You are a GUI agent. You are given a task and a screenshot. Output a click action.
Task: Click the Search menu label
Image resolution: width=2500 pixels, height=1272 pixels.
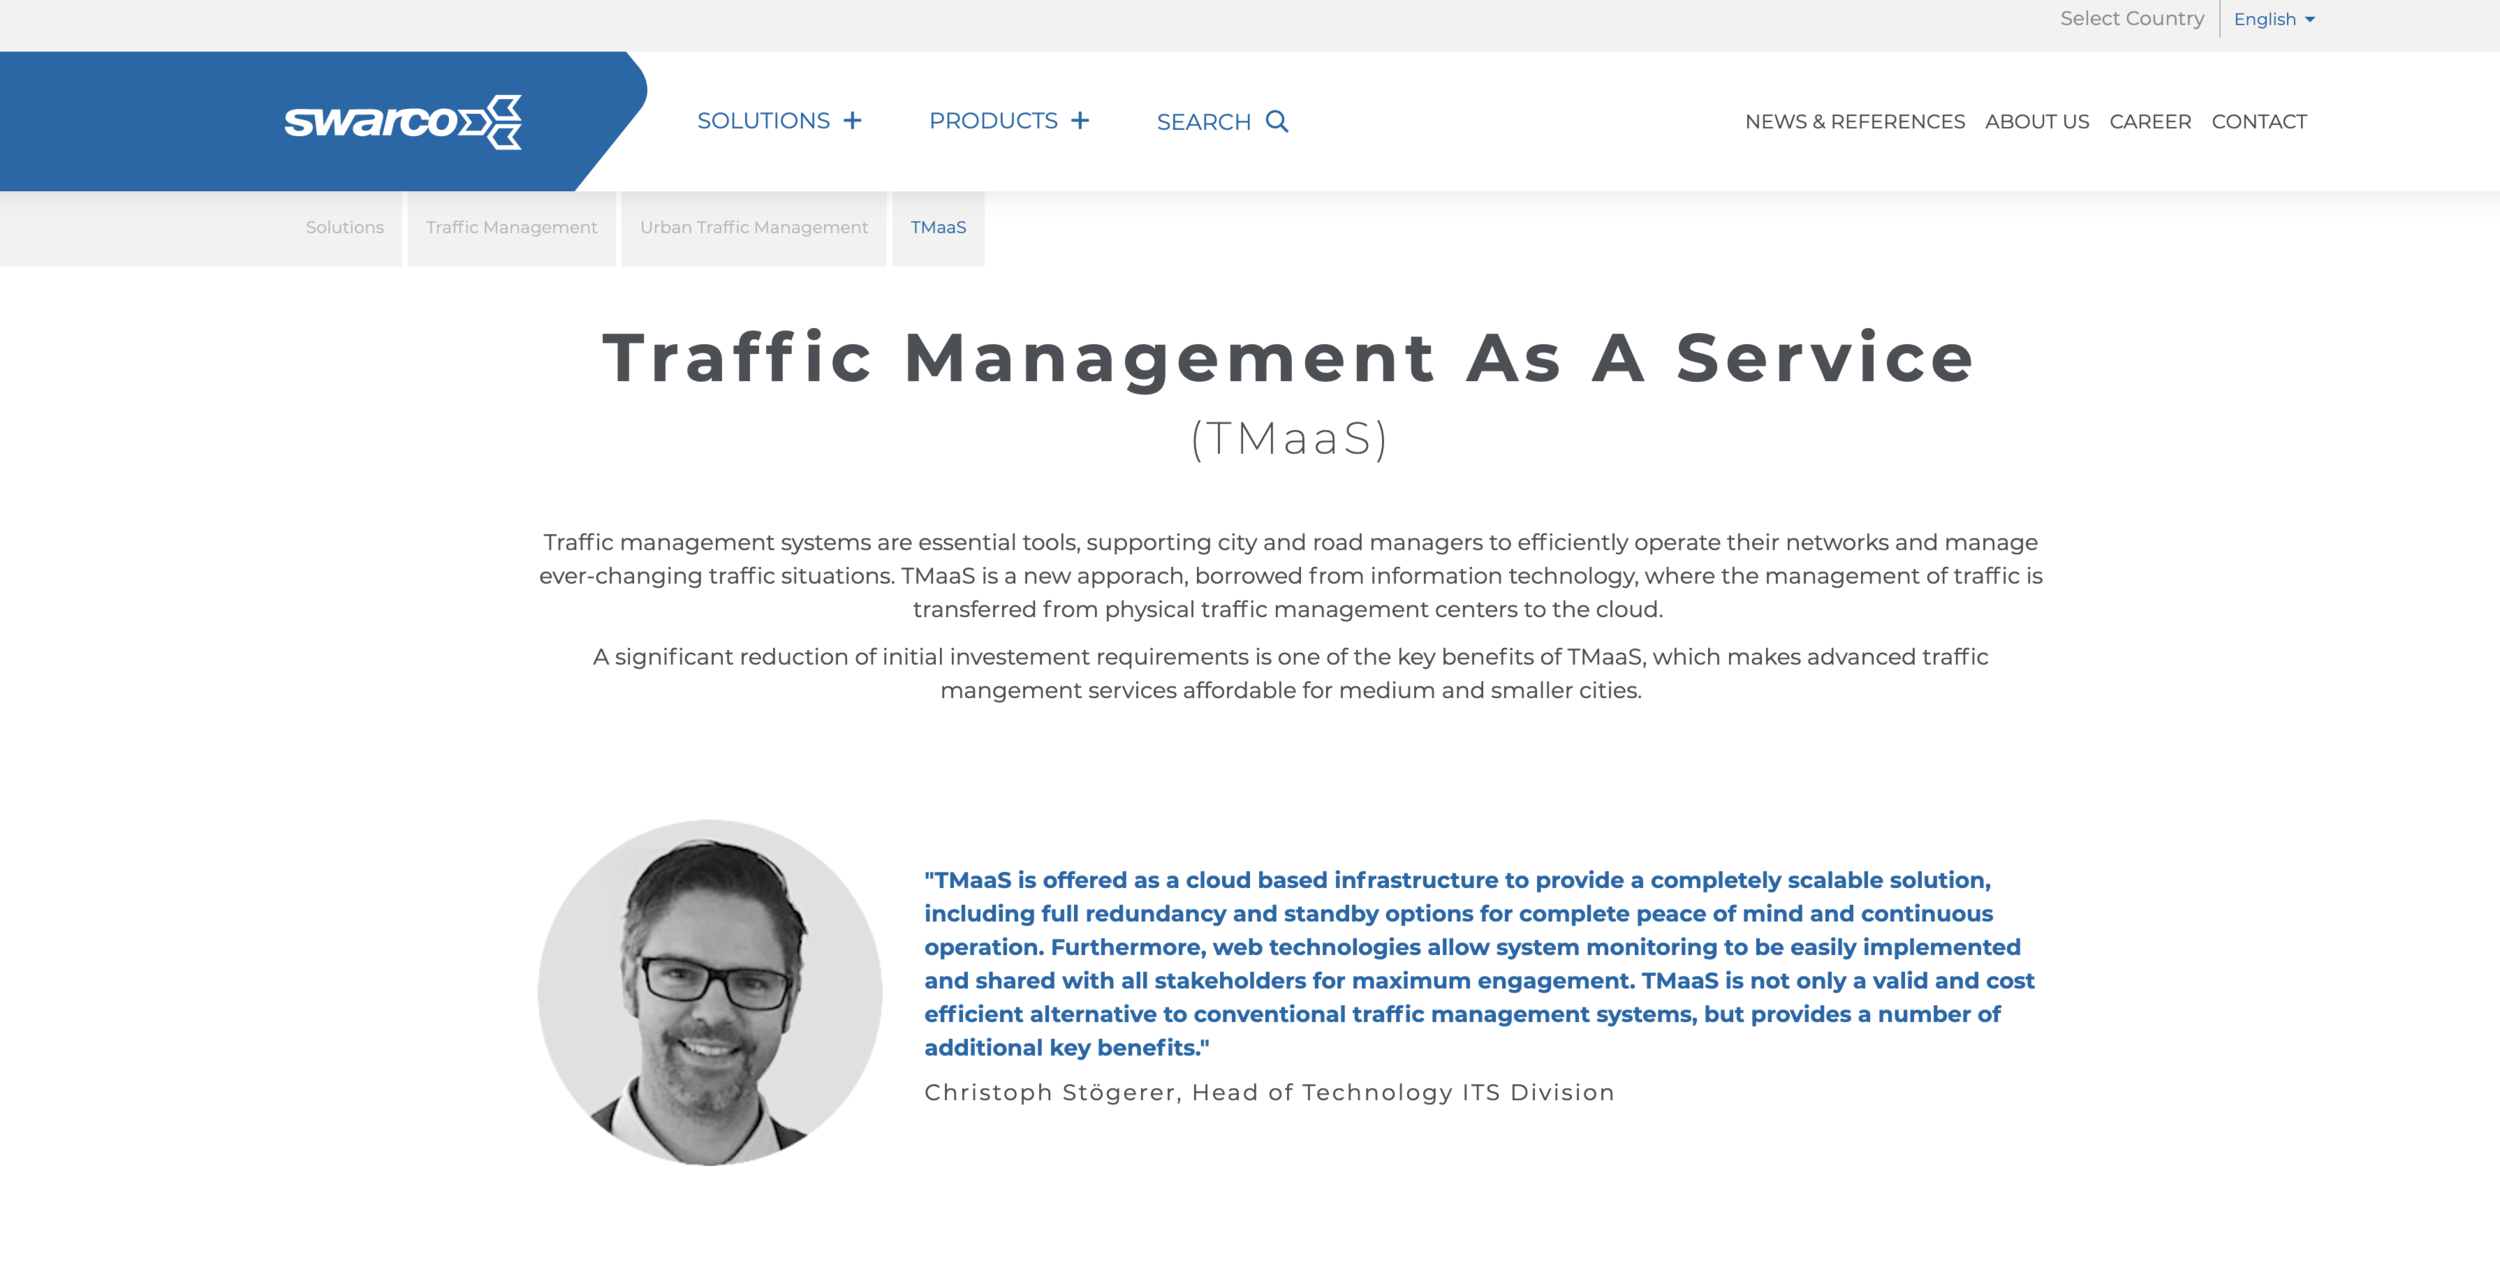coord(1203,122)
